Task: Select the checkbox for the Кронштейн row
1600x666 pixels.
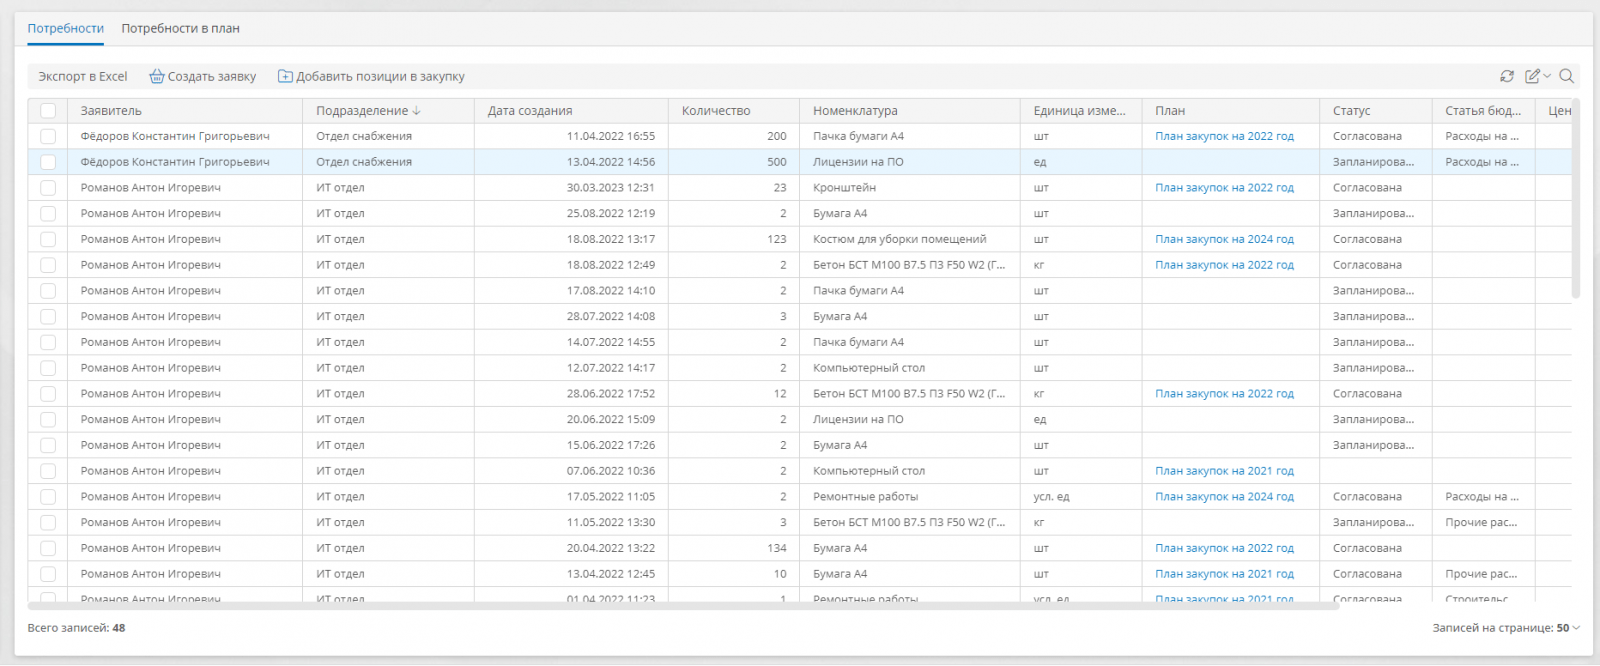Action: (48, 188)
